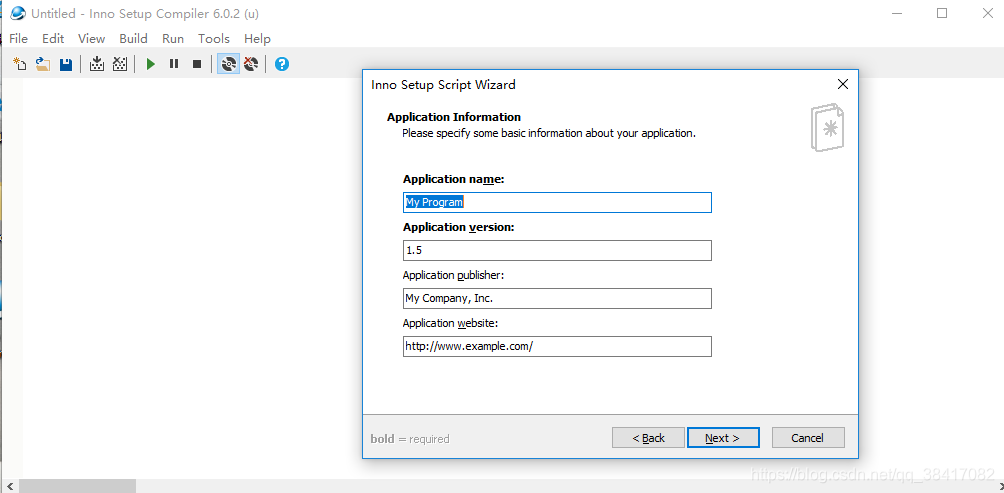Click the horizontal scrollbar thumb at bottom
Screen dimensions: 1004x493
[x=77, y=486]
